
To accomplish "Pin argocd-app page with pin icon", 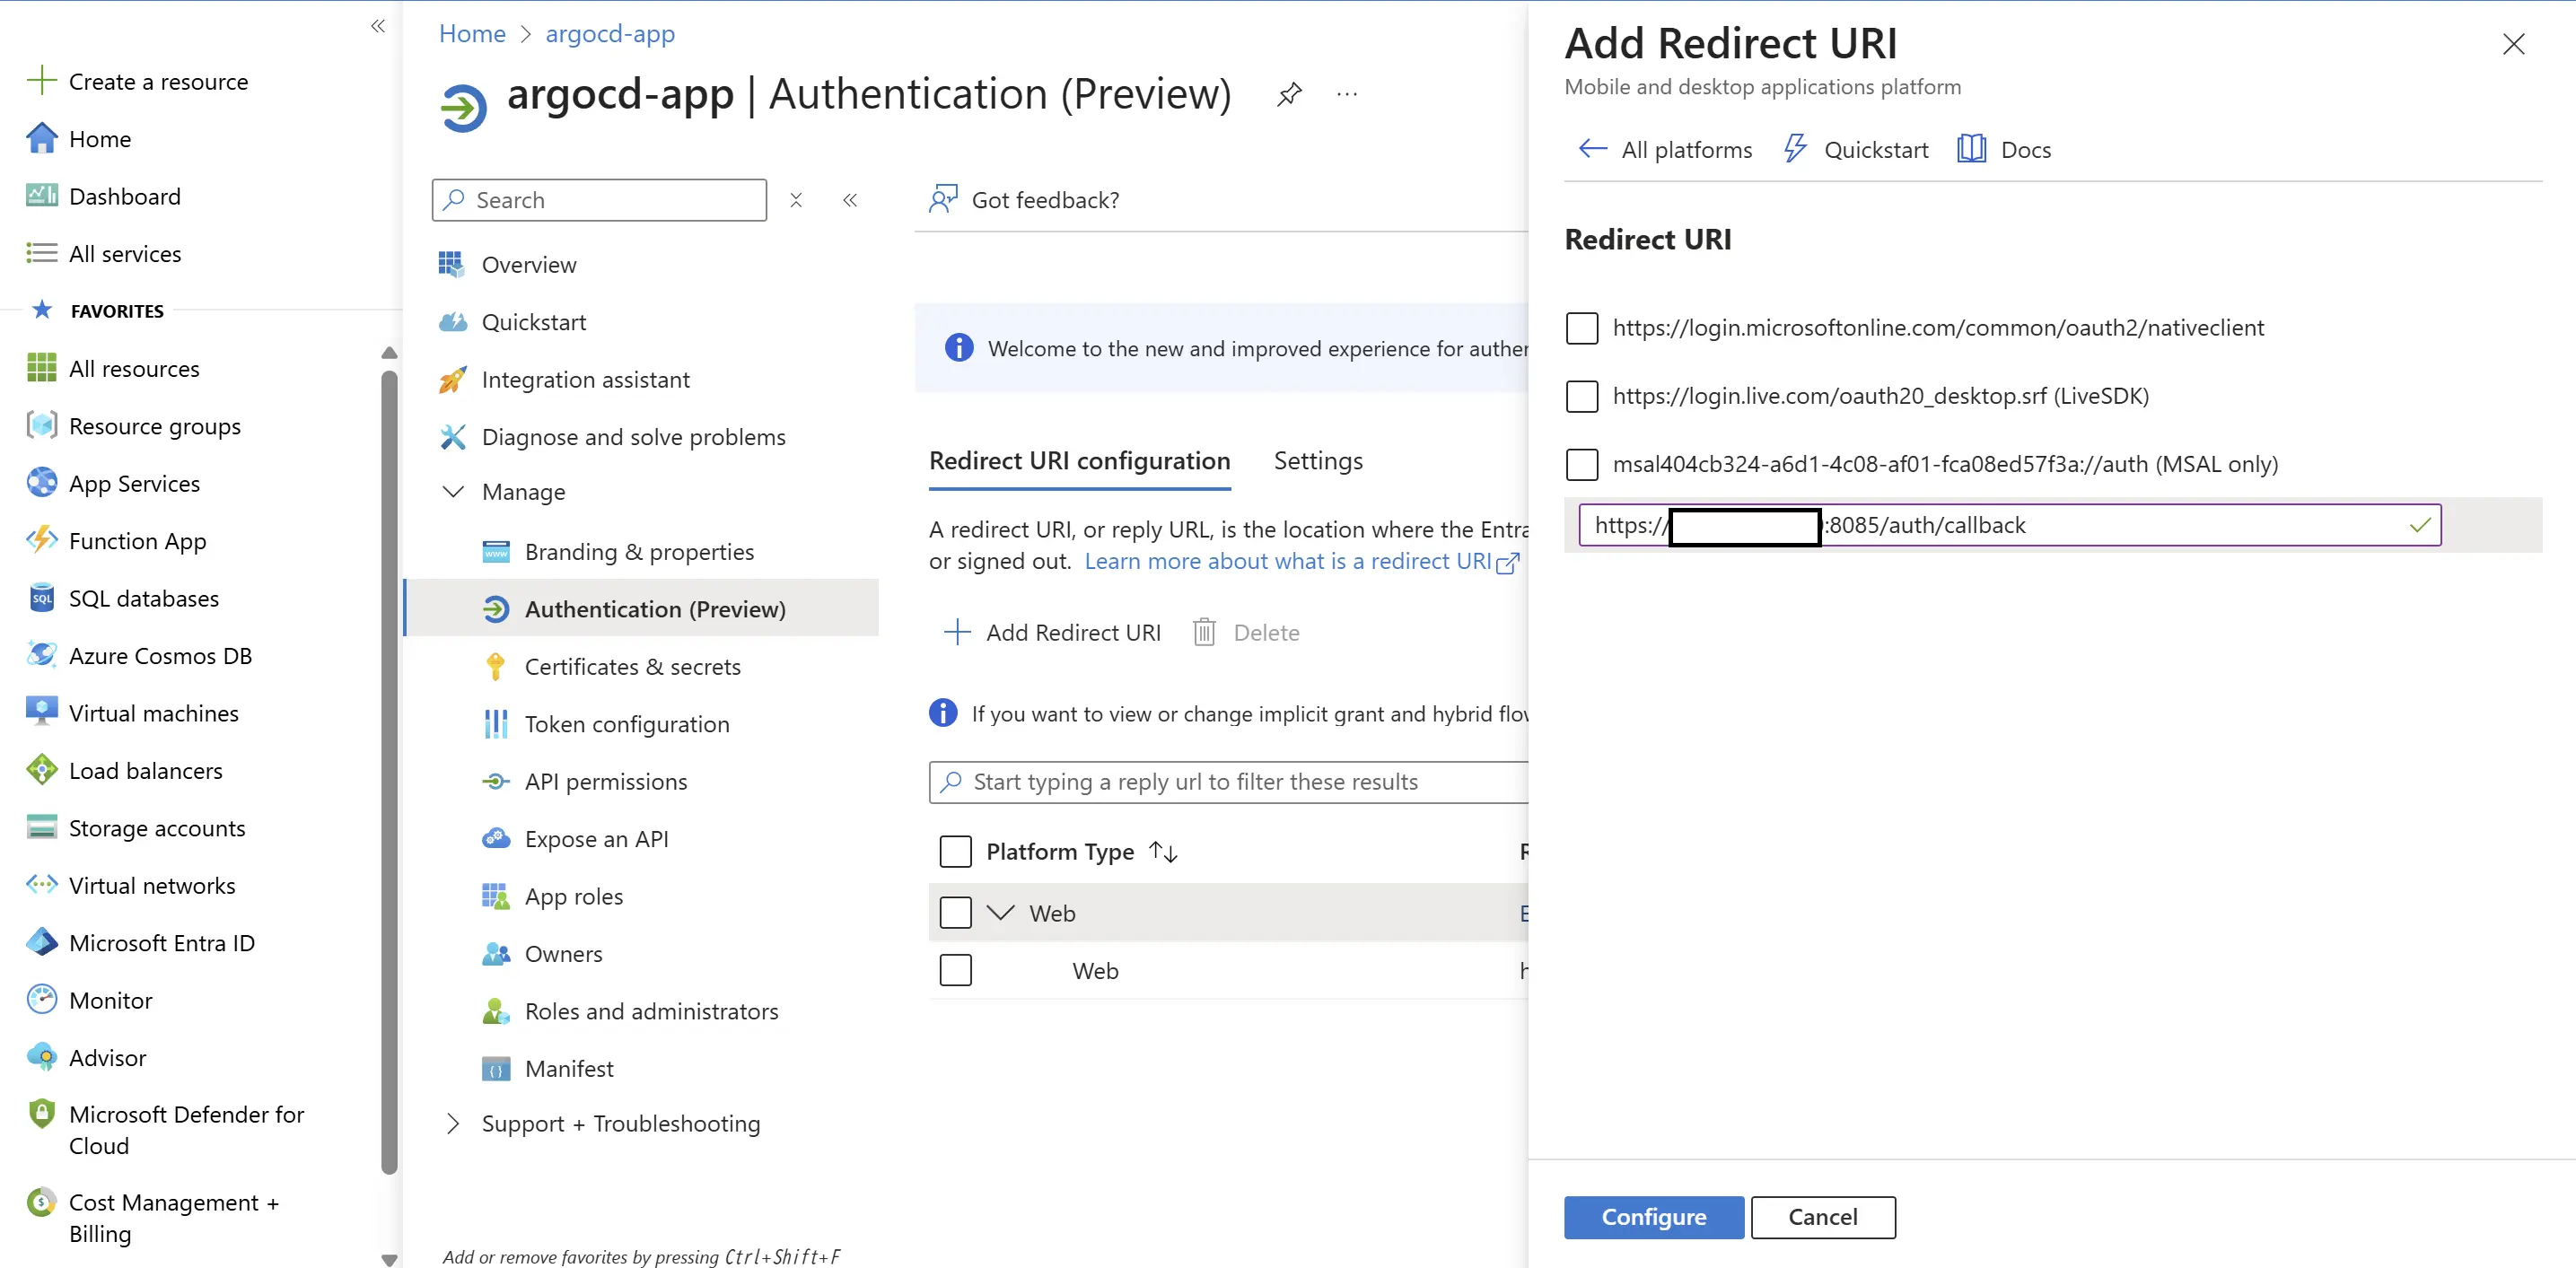I will coord(1289,95).
